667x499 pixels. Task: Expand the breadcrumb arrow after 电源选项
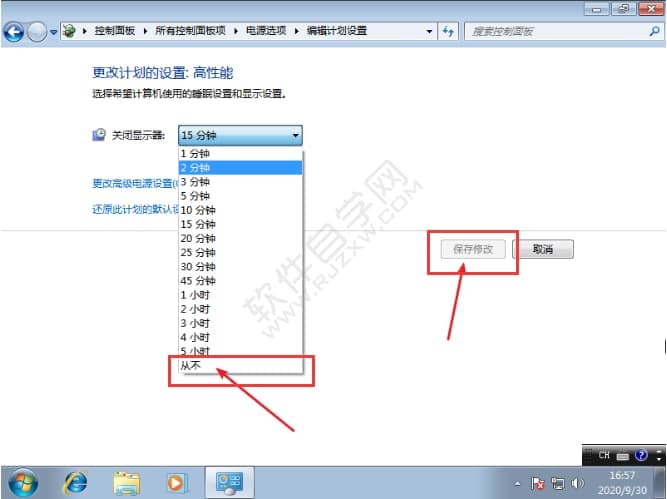coord(296,31)
